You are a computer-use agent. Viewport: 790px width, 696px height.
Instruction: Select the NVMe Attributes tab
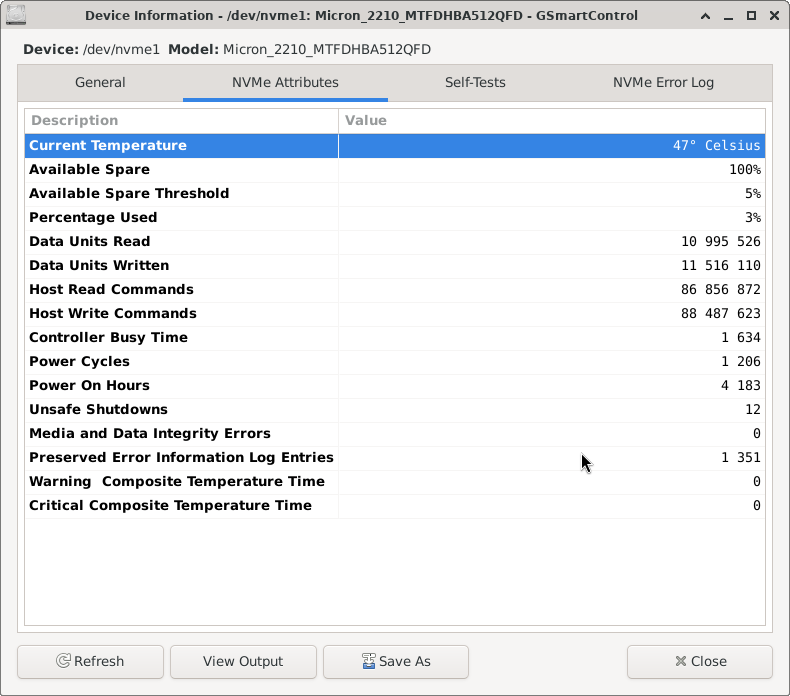point(285,83)
